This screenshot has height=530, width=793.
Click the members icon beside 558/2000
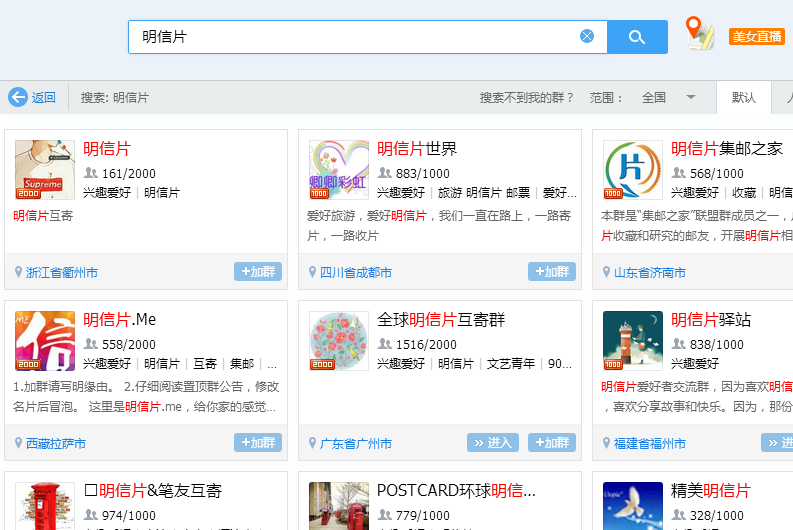[x=91, y=344]
